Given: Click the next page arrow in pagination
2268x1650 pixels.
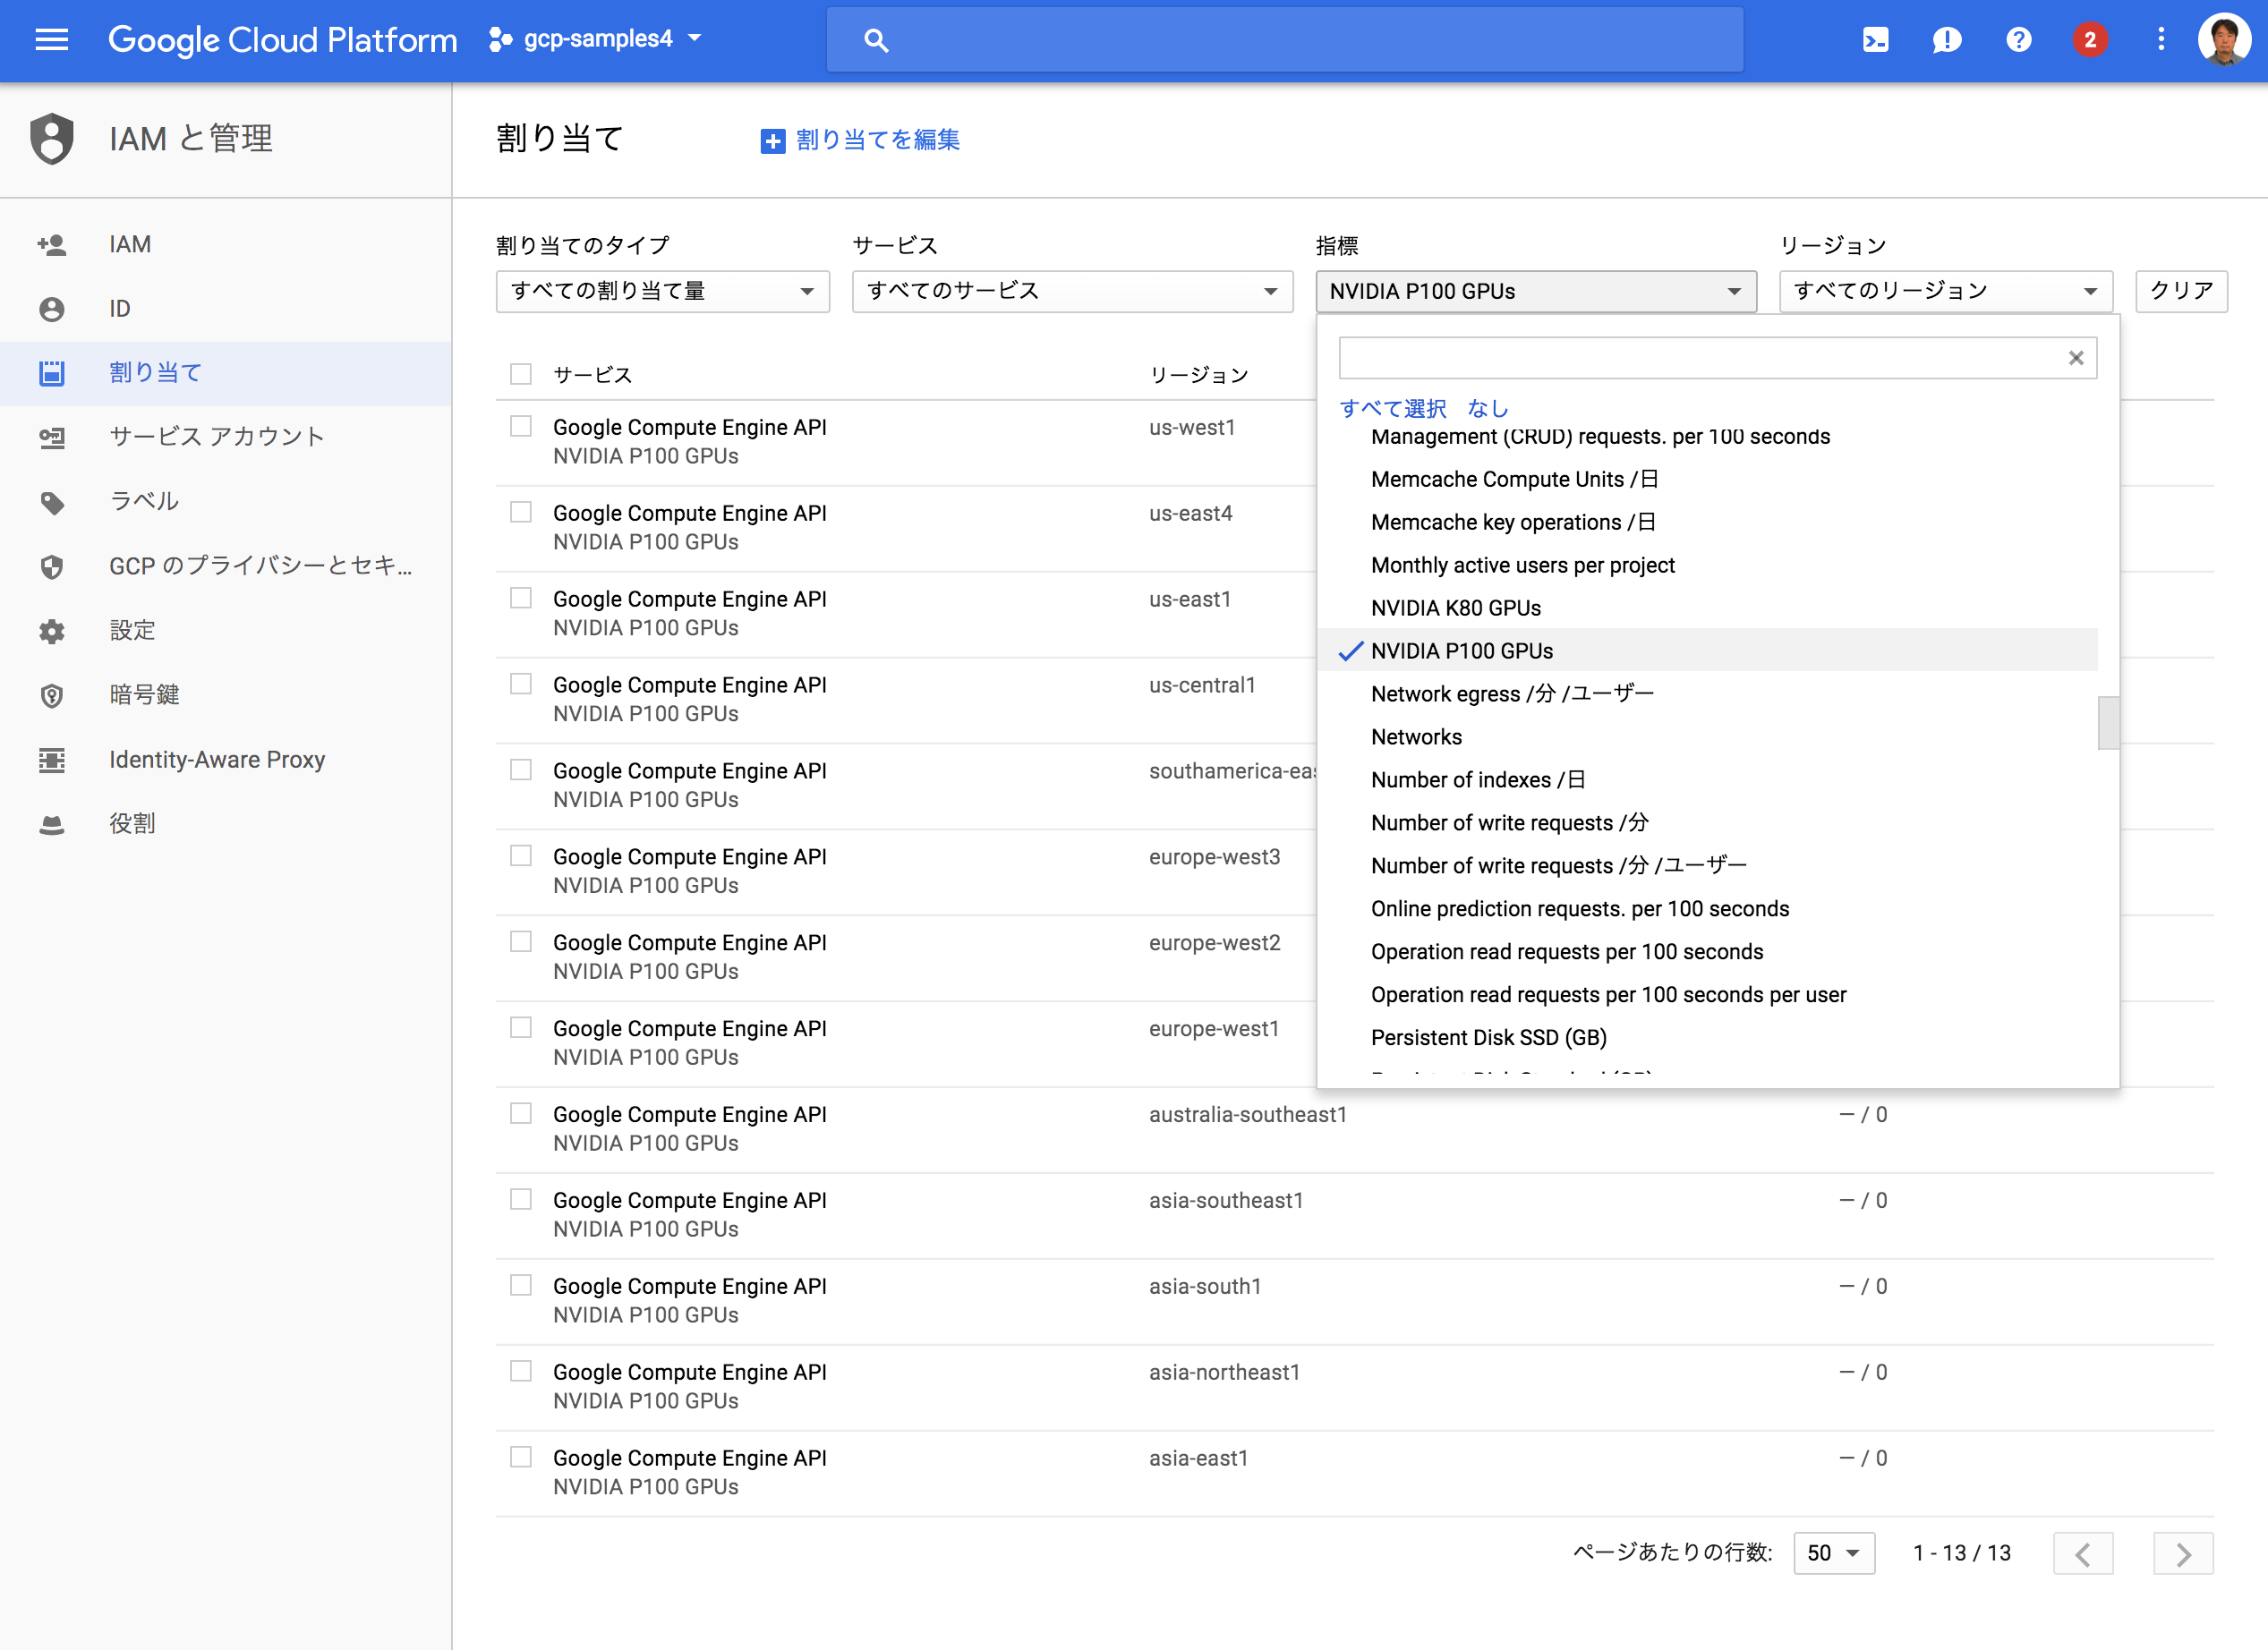Looking at the screenshot, I should click(x=2185, y=1553).
